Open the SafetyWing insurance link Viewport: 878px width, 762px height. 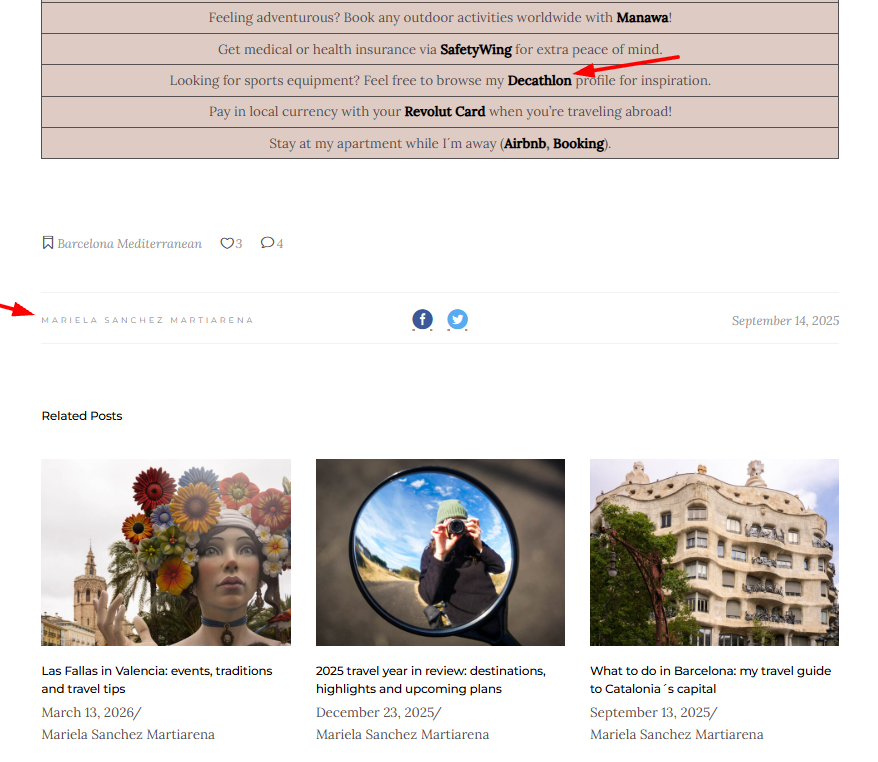[x=476, y=50]
